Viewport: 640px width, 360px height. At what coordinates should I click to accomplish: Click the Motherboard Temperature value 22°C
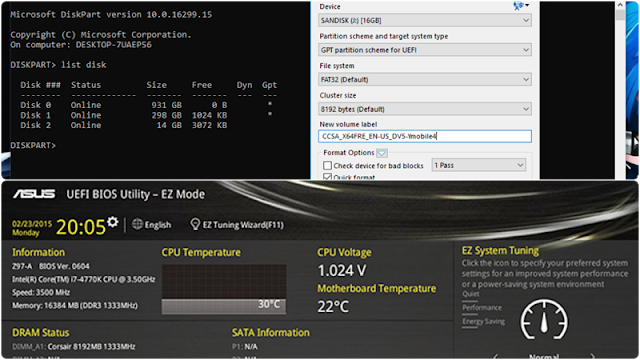pos(333,307)
